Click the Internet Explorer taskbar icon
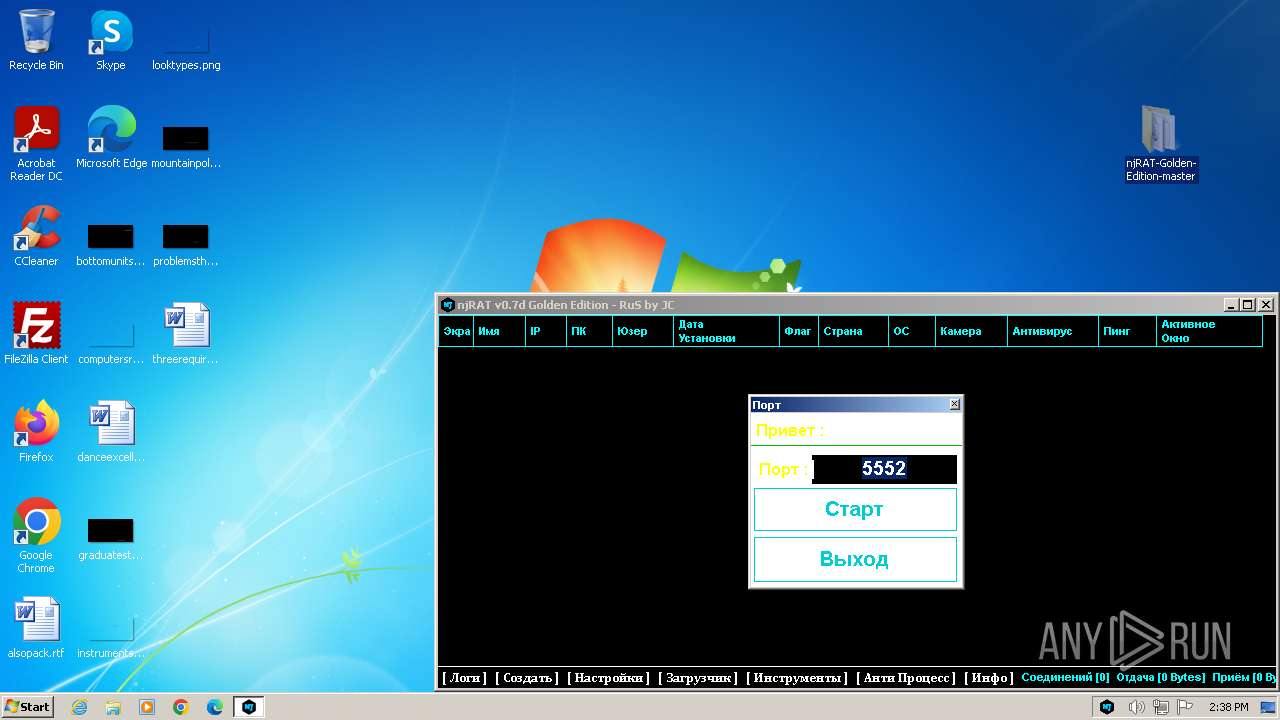 pyautogui.click(x=79, y=707)
